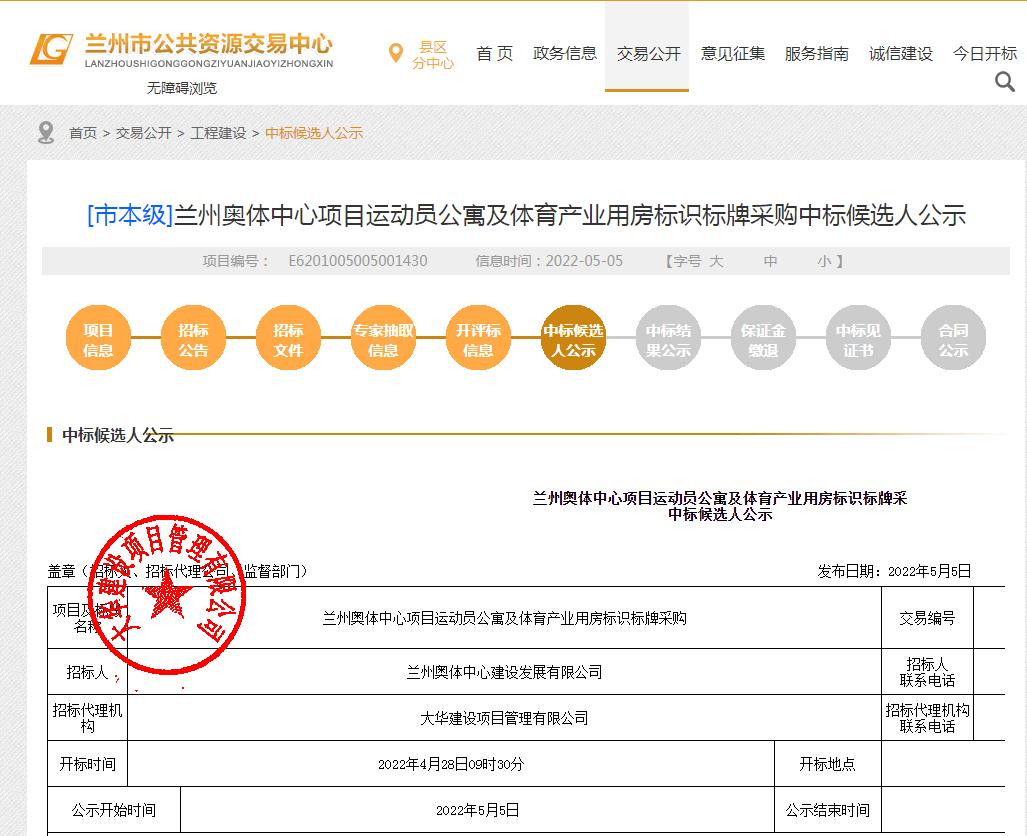Open the 政务信息 menu item
This screenshot has height=836, width=1027.
pos(565,55)
